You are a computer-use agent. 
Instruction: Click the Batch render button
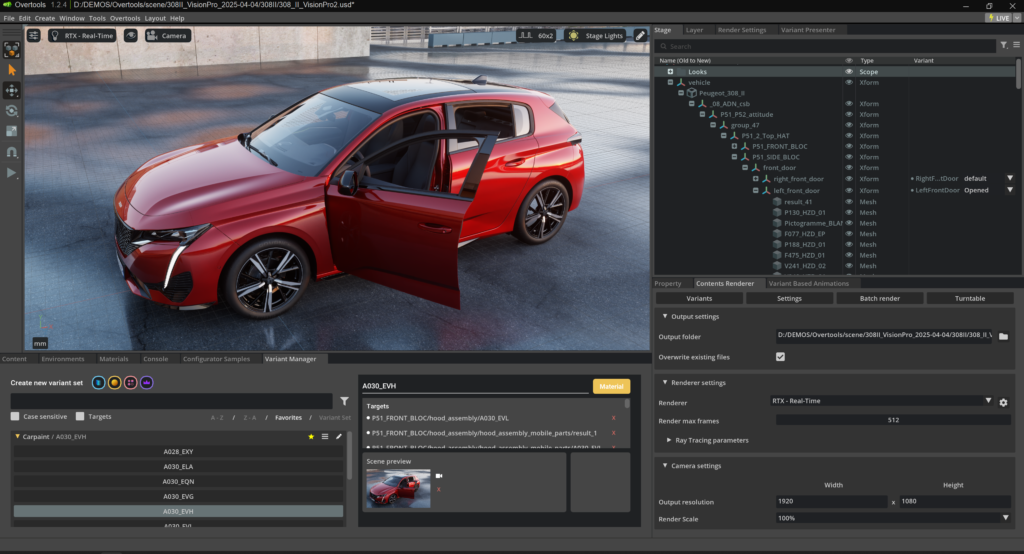[x=879, y=298]
